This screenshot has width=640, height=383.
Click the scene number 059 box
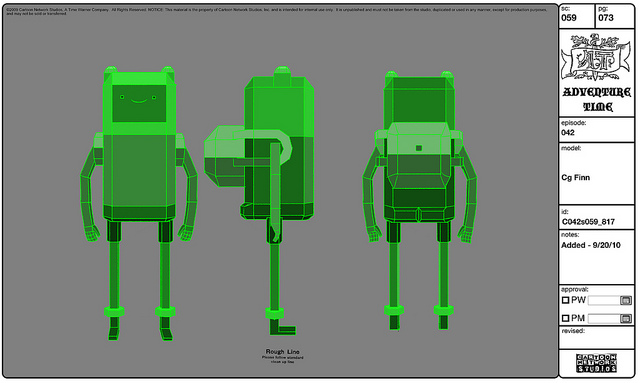tap(577, 16)
